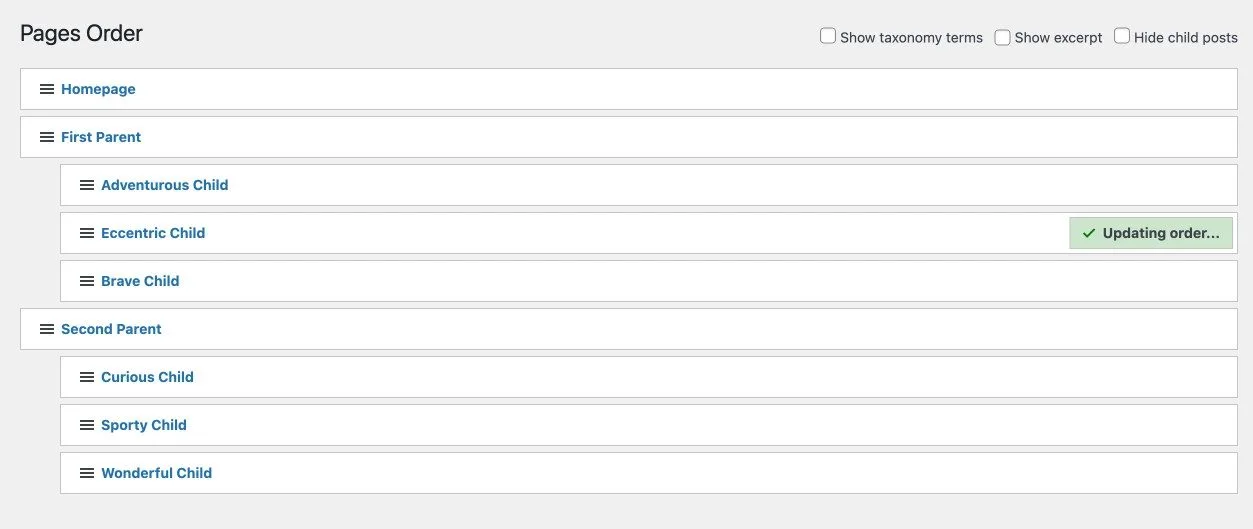
Task: Click the reorder icon for Curious Child
Action: click(x=86, y=377)
